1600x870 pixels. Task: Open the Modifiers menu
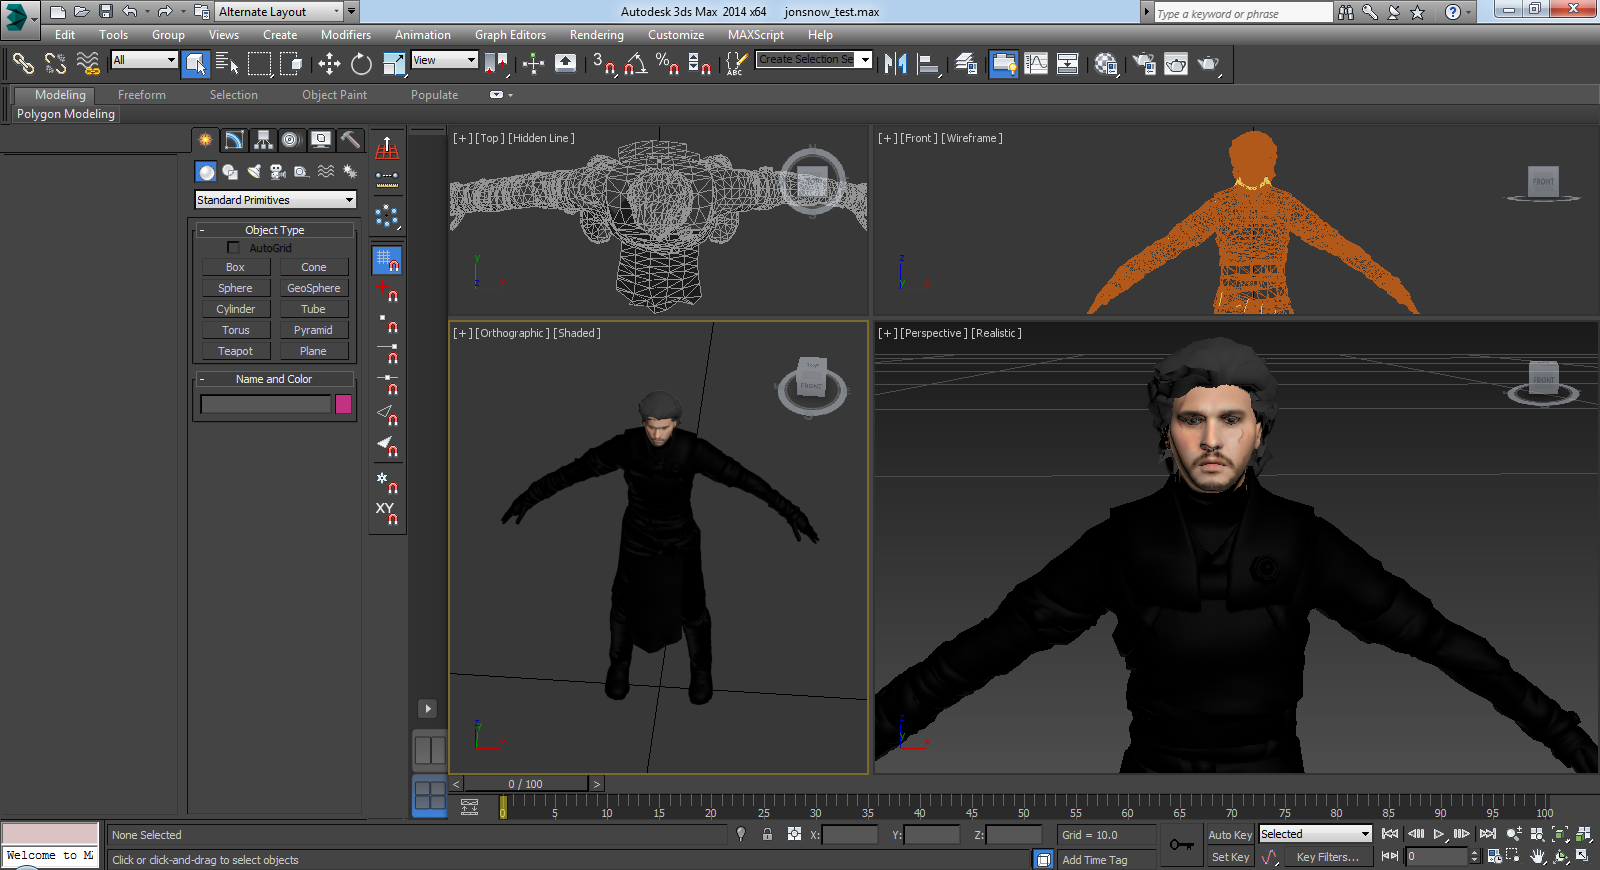point(346,35)
